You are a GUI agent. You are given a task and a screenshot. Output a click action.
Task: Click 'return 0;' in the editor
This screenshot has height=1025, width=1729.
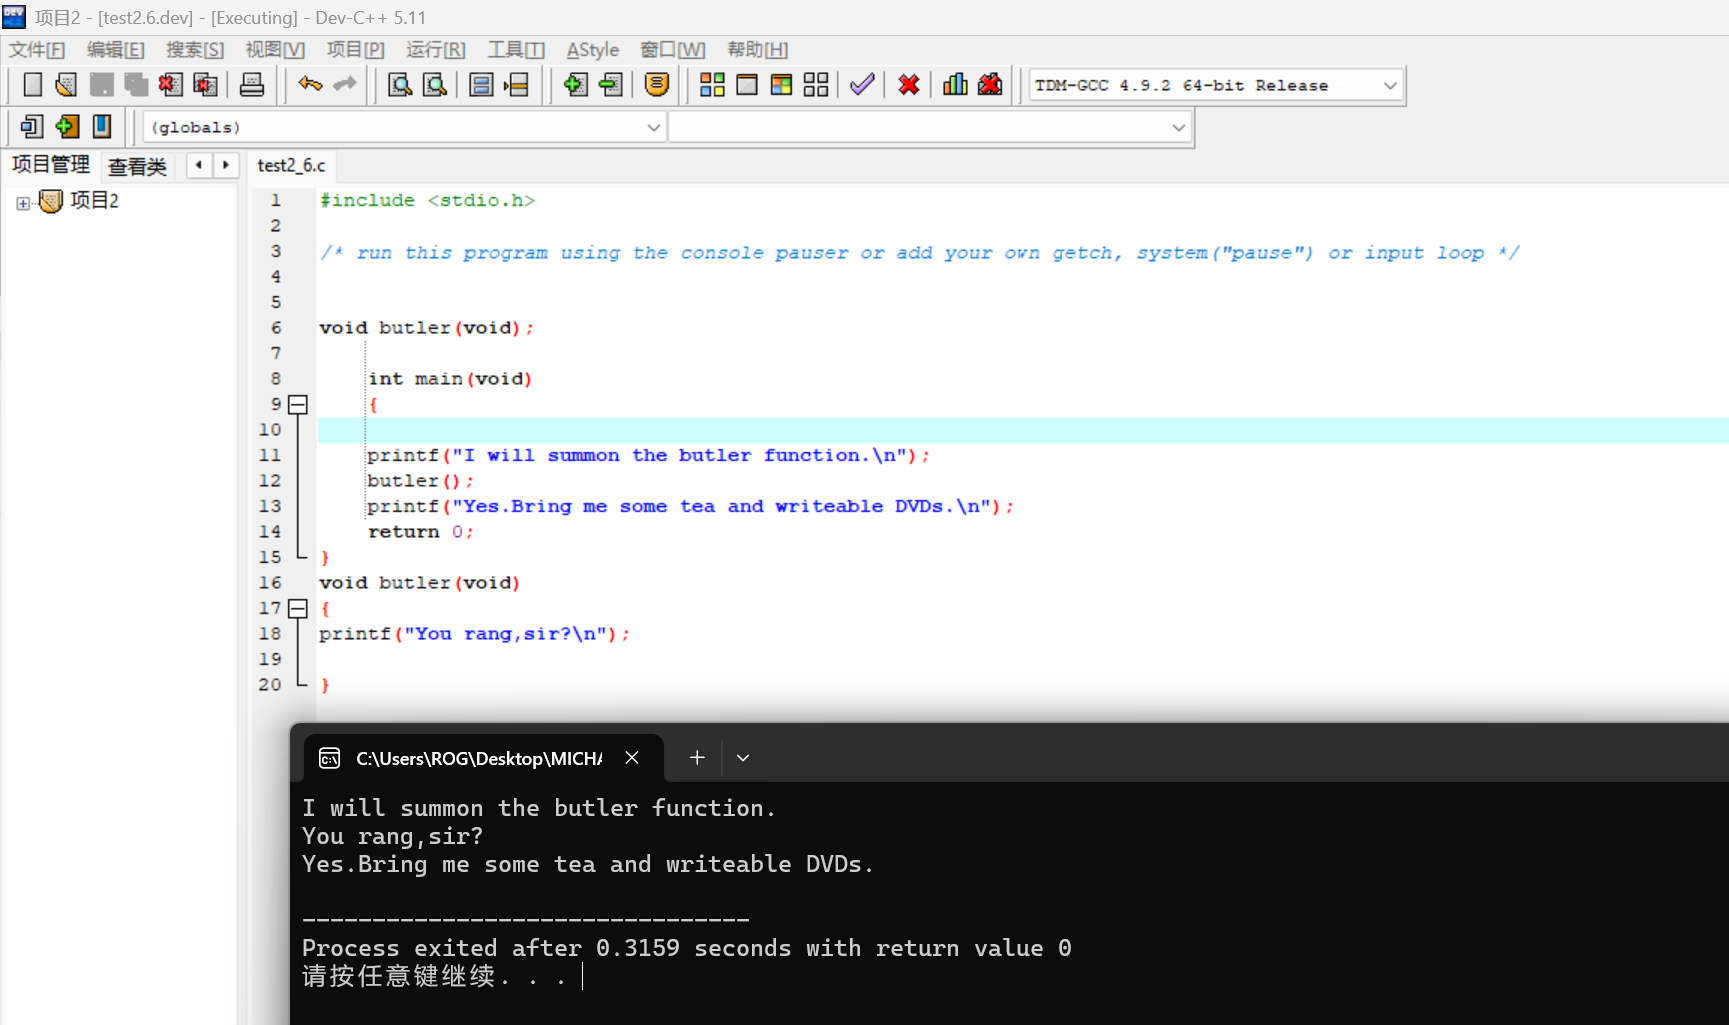click(421, 532)
